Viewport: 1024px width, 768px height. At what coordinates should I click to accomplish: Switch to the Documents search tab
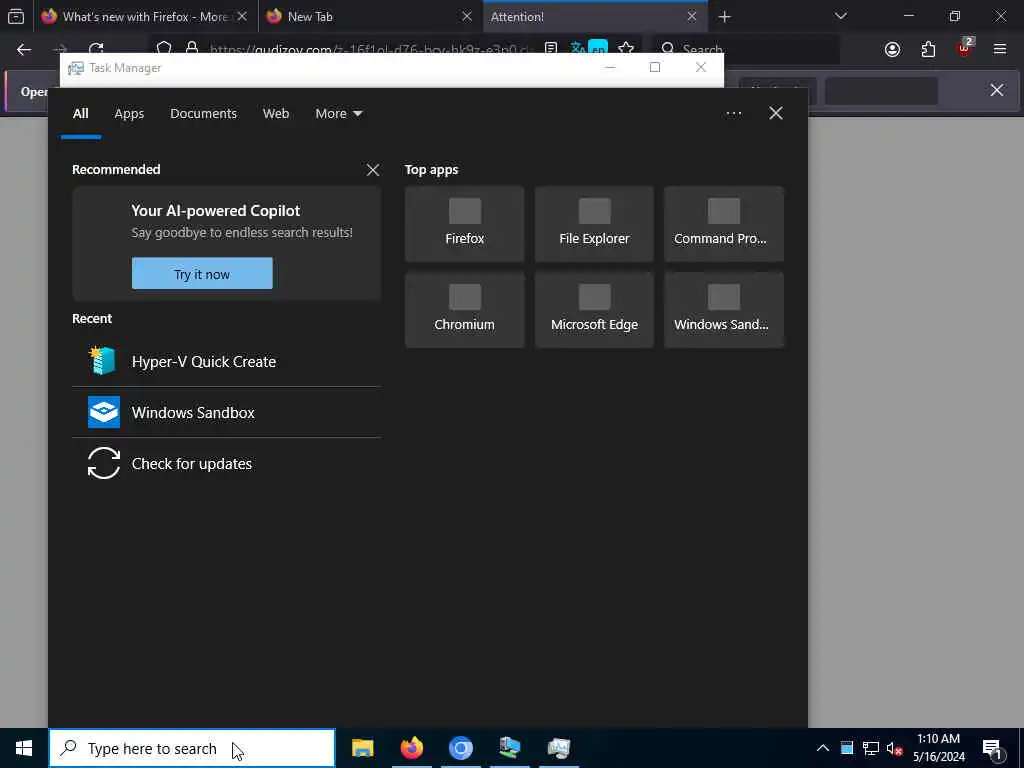pos(203,114)
